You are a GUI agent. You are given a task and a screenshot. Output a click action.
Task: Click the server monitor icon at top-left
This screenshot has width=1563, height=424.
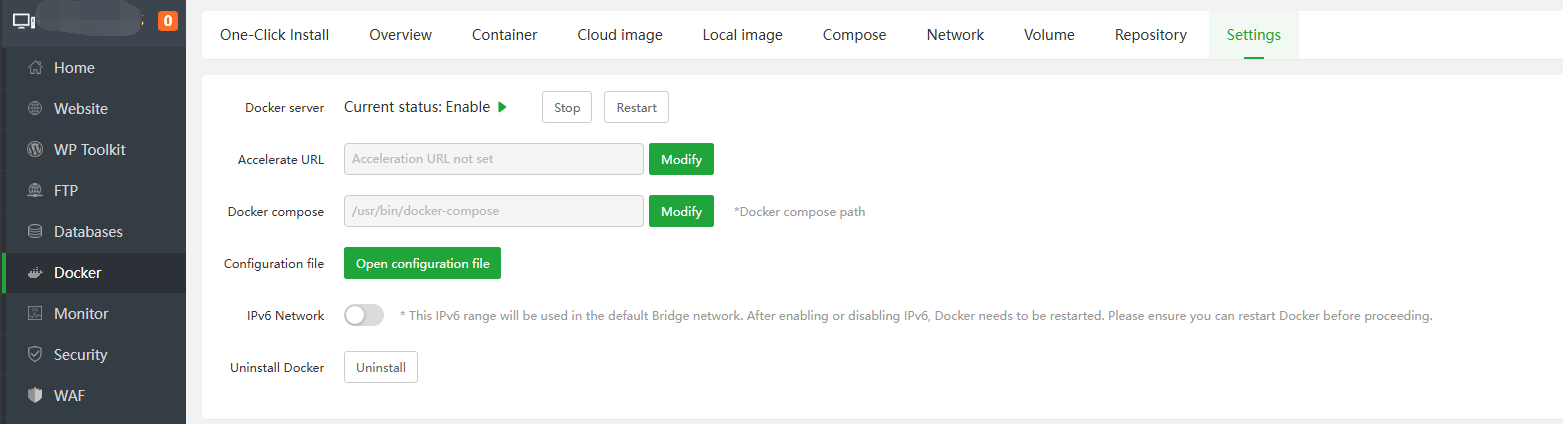point(24,20)
